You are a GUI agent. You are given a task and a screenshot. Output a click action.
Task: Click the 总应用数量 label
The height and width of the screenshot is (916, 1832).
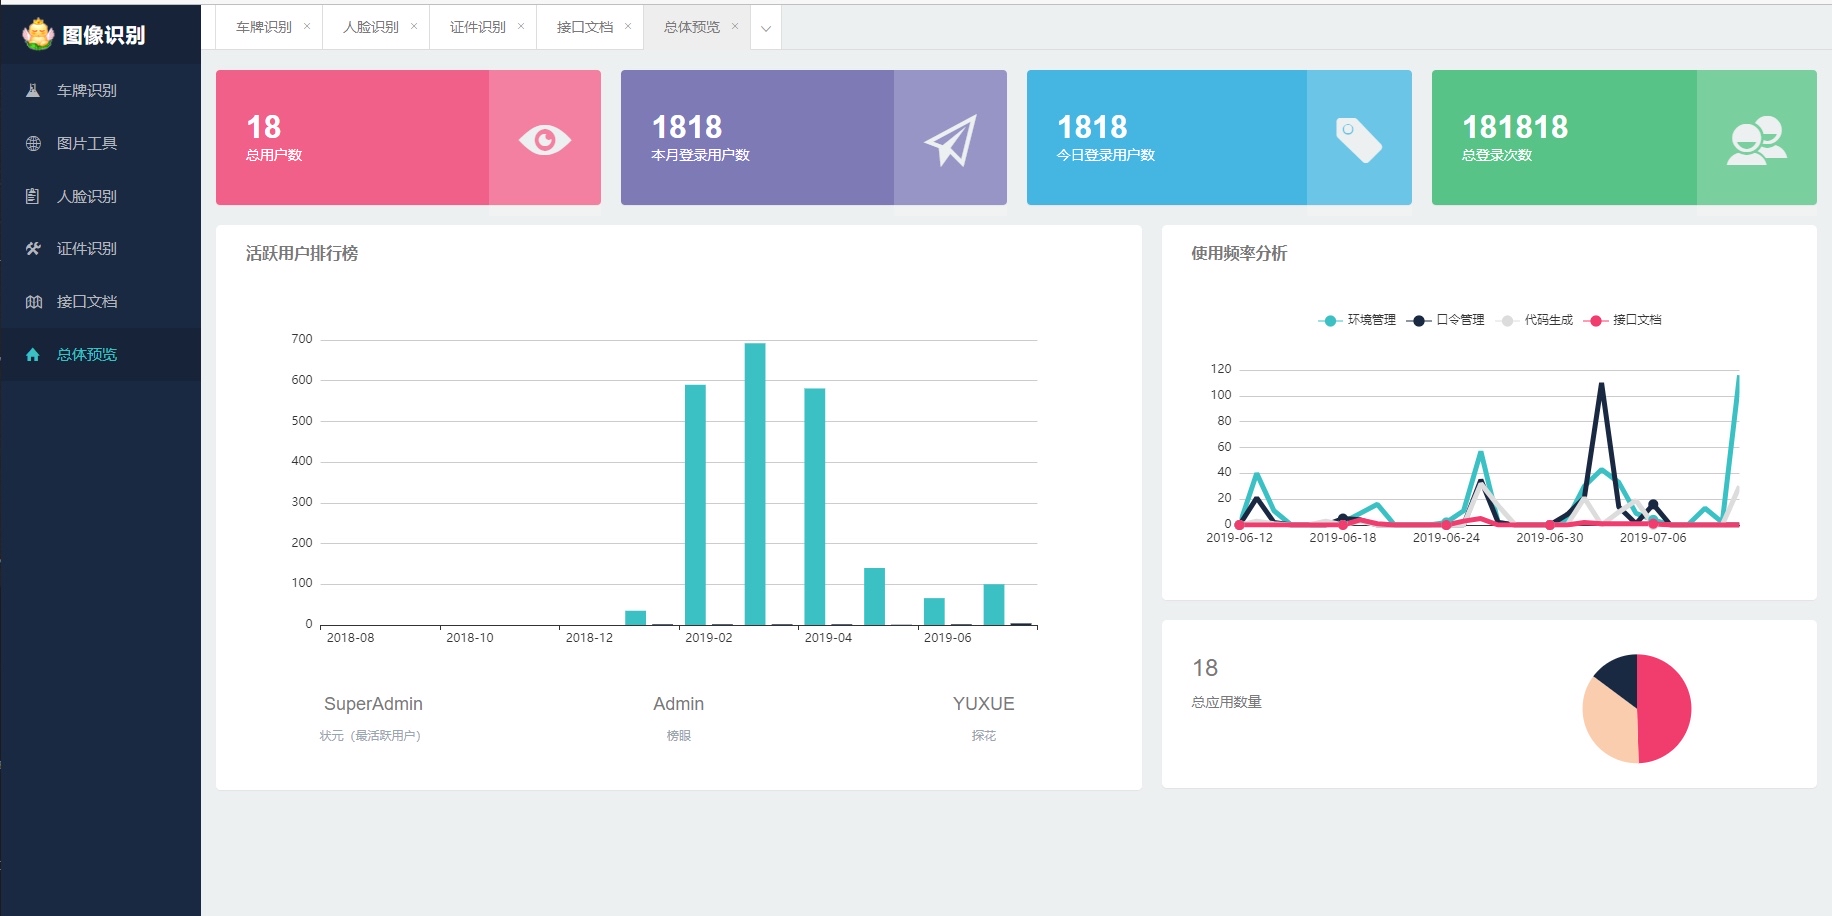[1226, 702]
